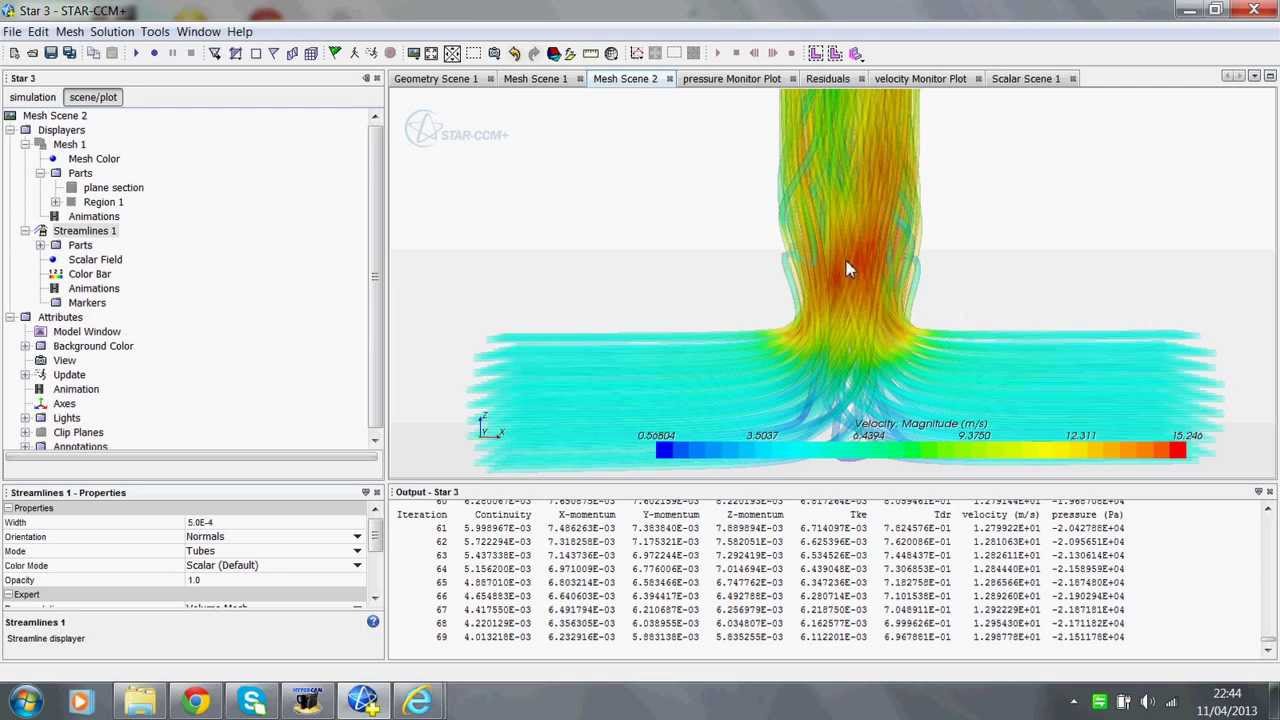Click the simulation tab button

[x=33, y=97]
